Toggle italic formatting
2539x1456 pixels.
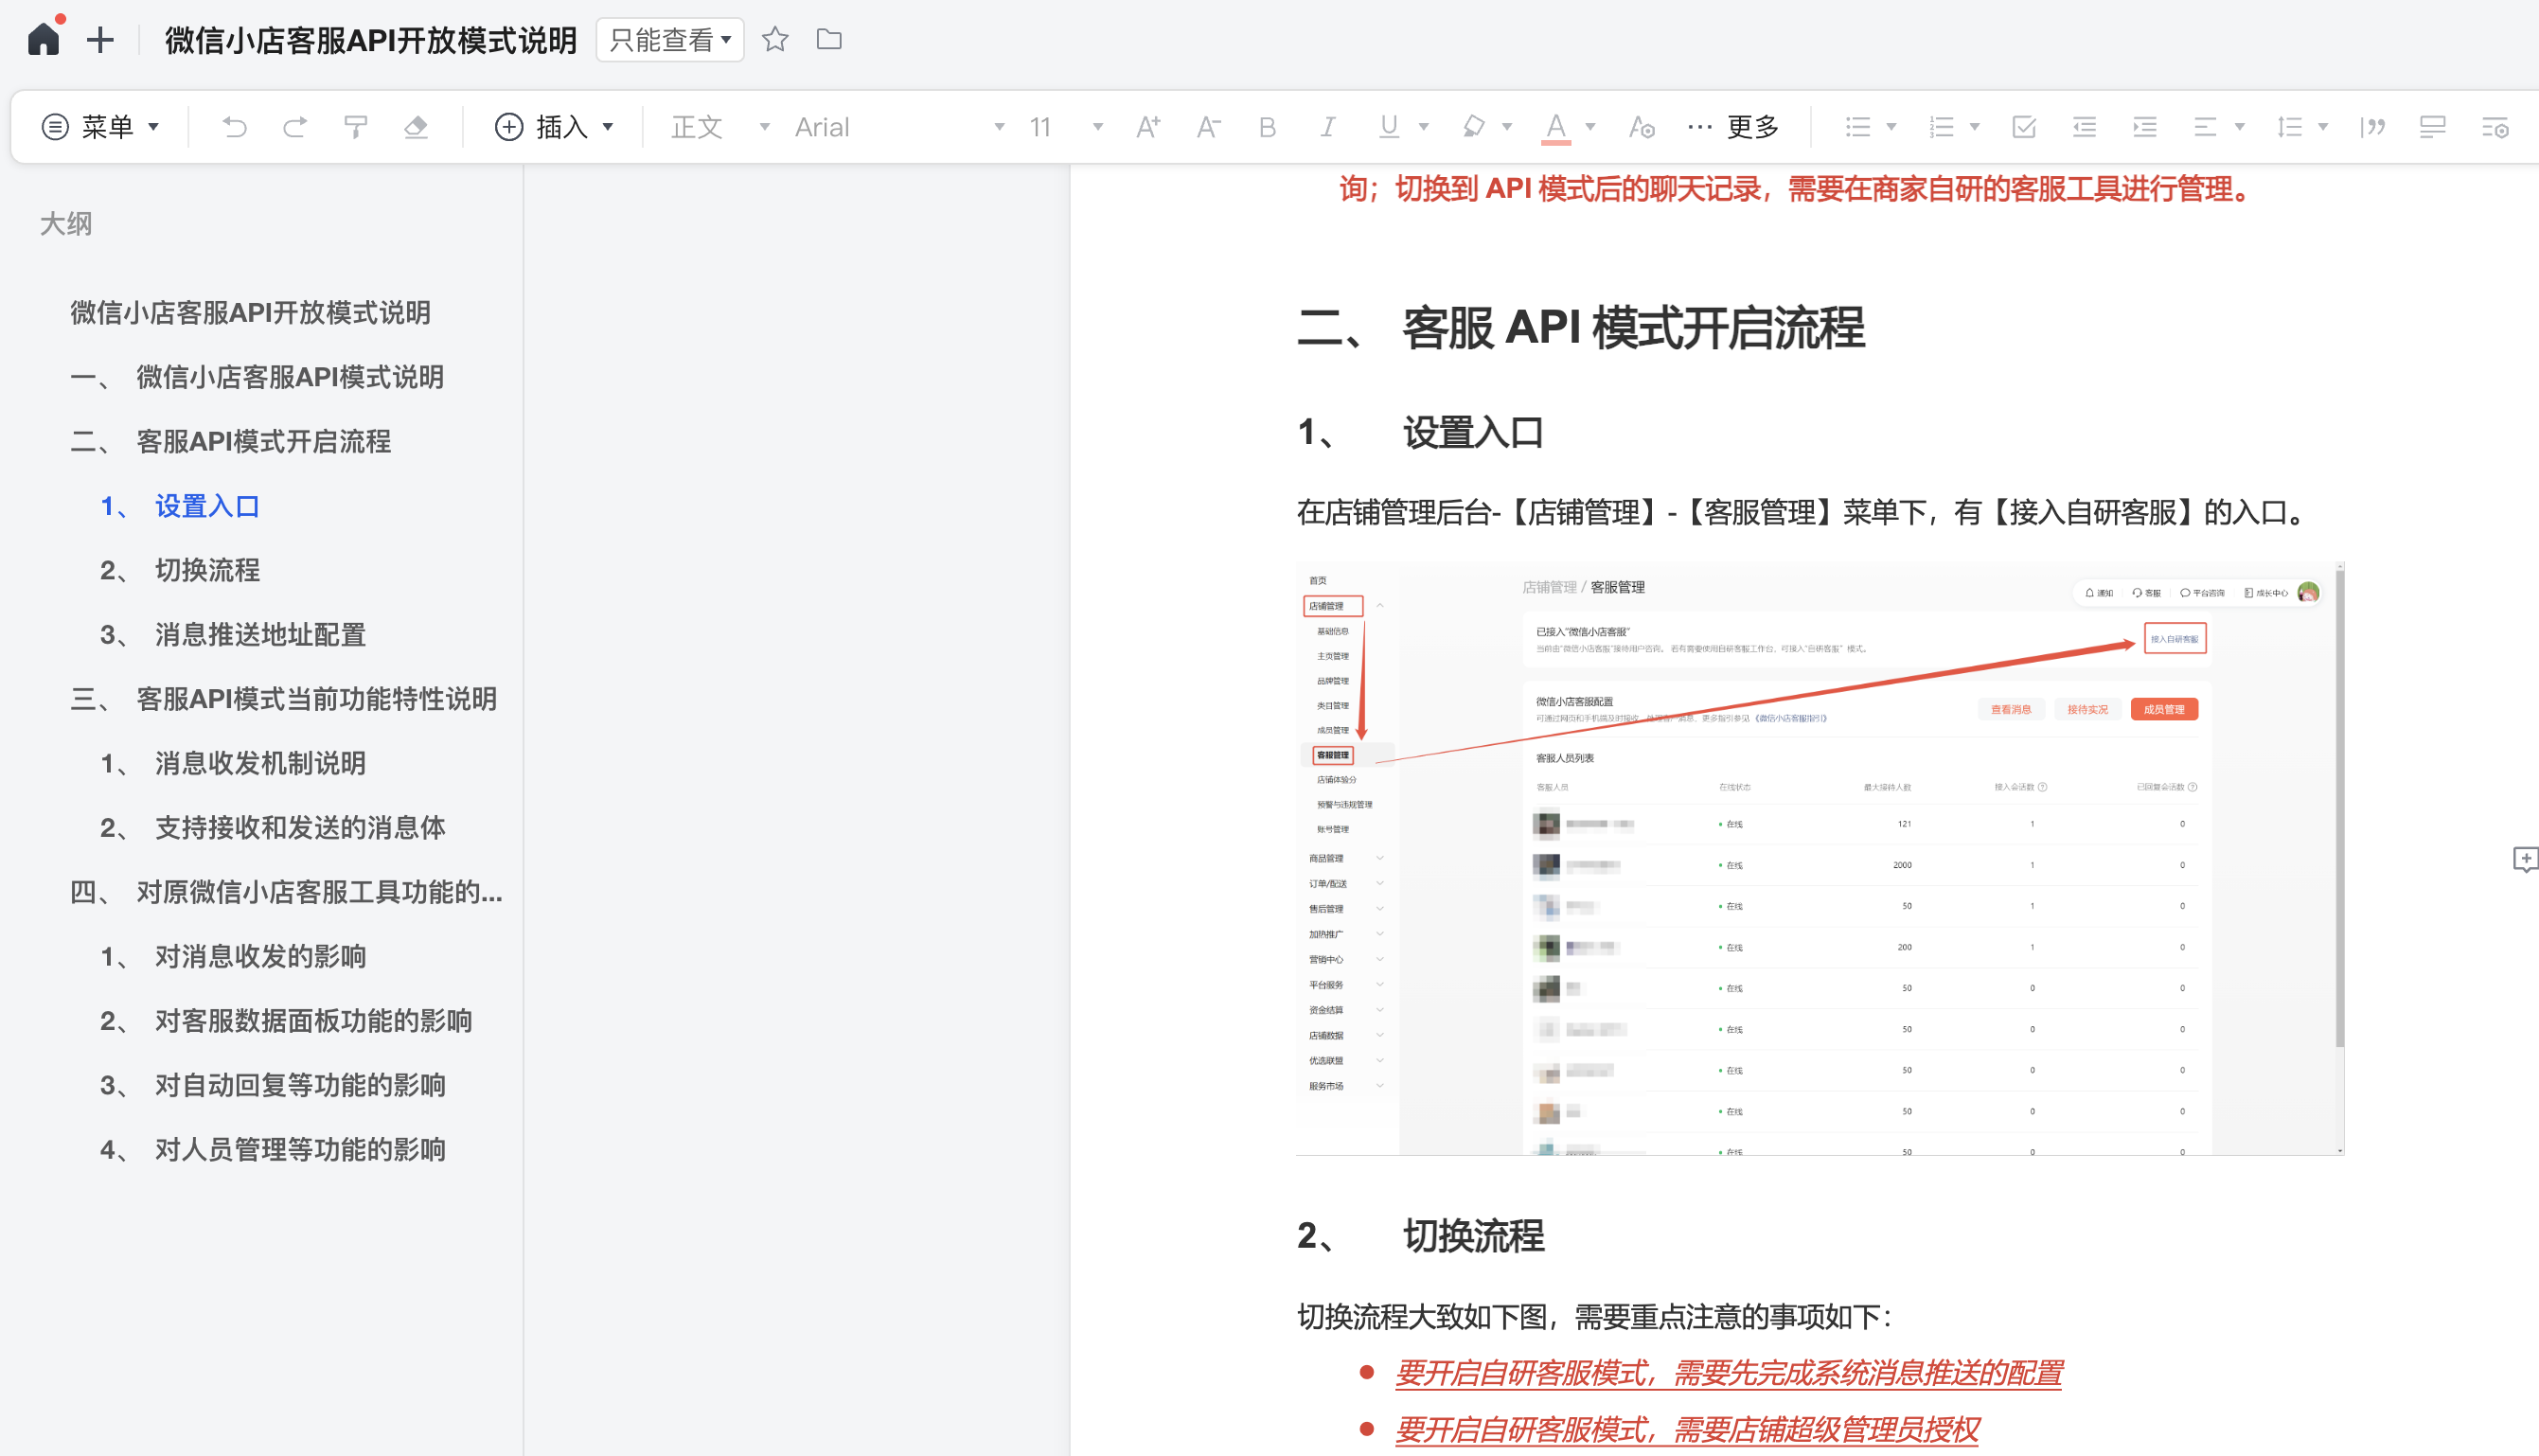coord(1327,127)
